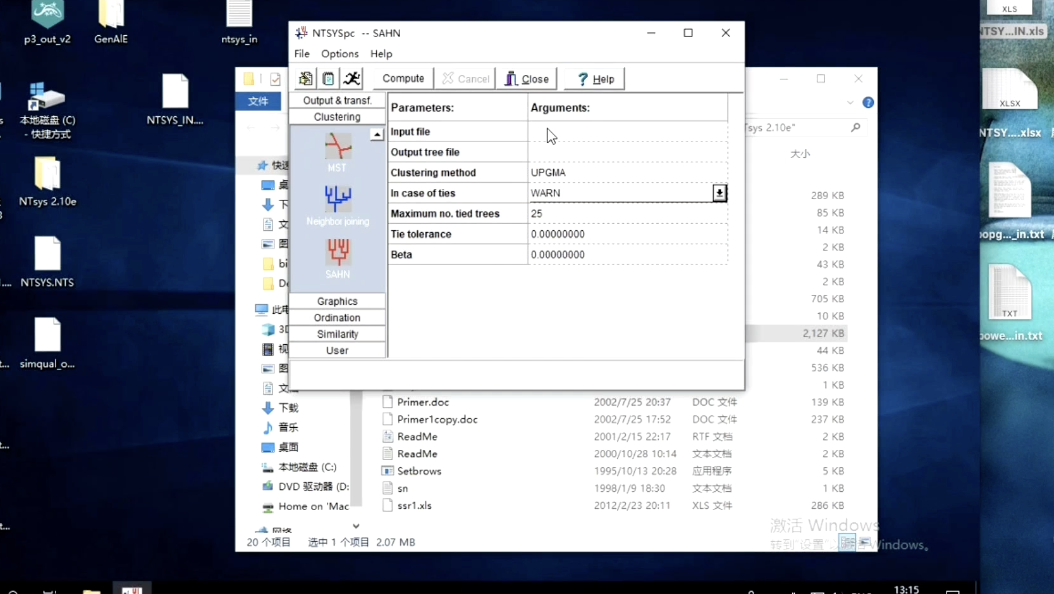Click the first NTSYSpc toolbar icon
The image size is (1054, 594).
[306, 79]
